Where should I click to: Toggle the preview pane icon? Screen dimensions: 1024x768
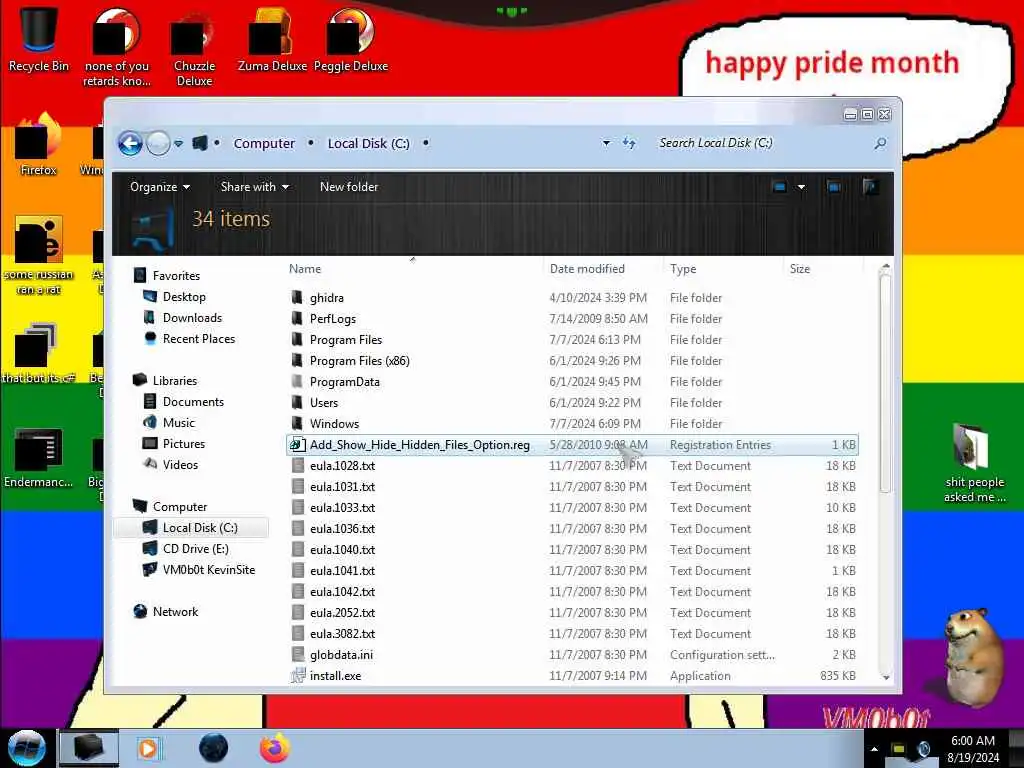[834, 187]
